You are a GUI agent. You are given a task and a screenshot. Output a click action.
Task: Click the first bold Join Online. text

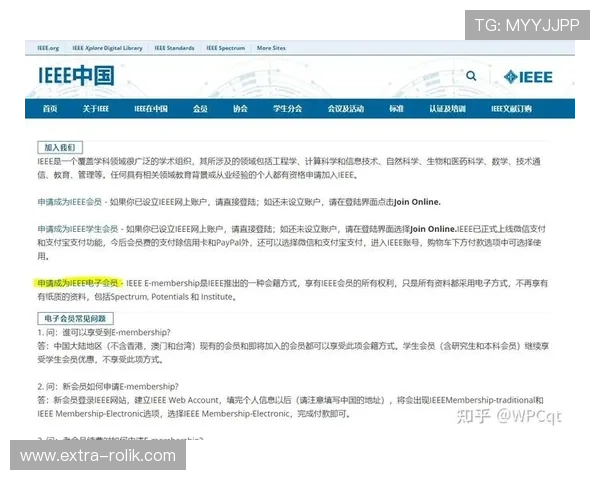[417, 202]
